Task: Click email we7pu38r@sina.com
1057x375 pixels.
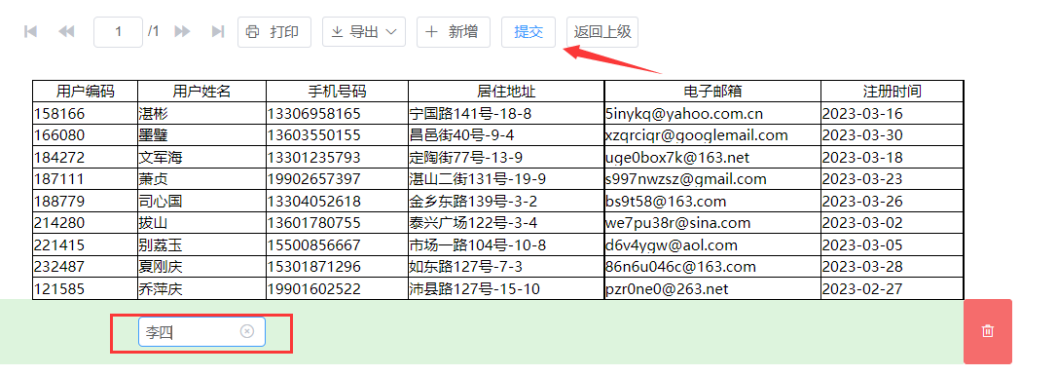Action: pyautogui.click(x=713, y=223)
